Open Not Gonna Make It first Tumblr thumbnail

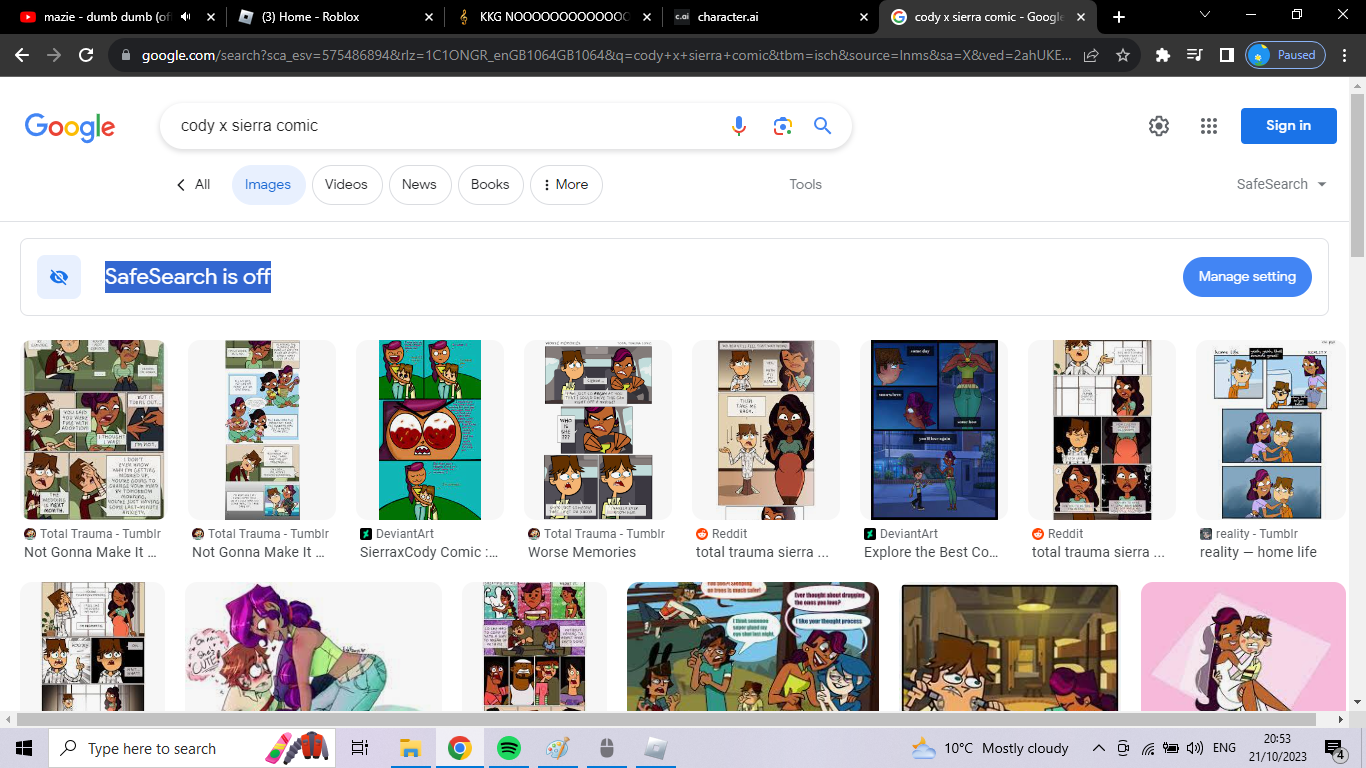point(94,430)
